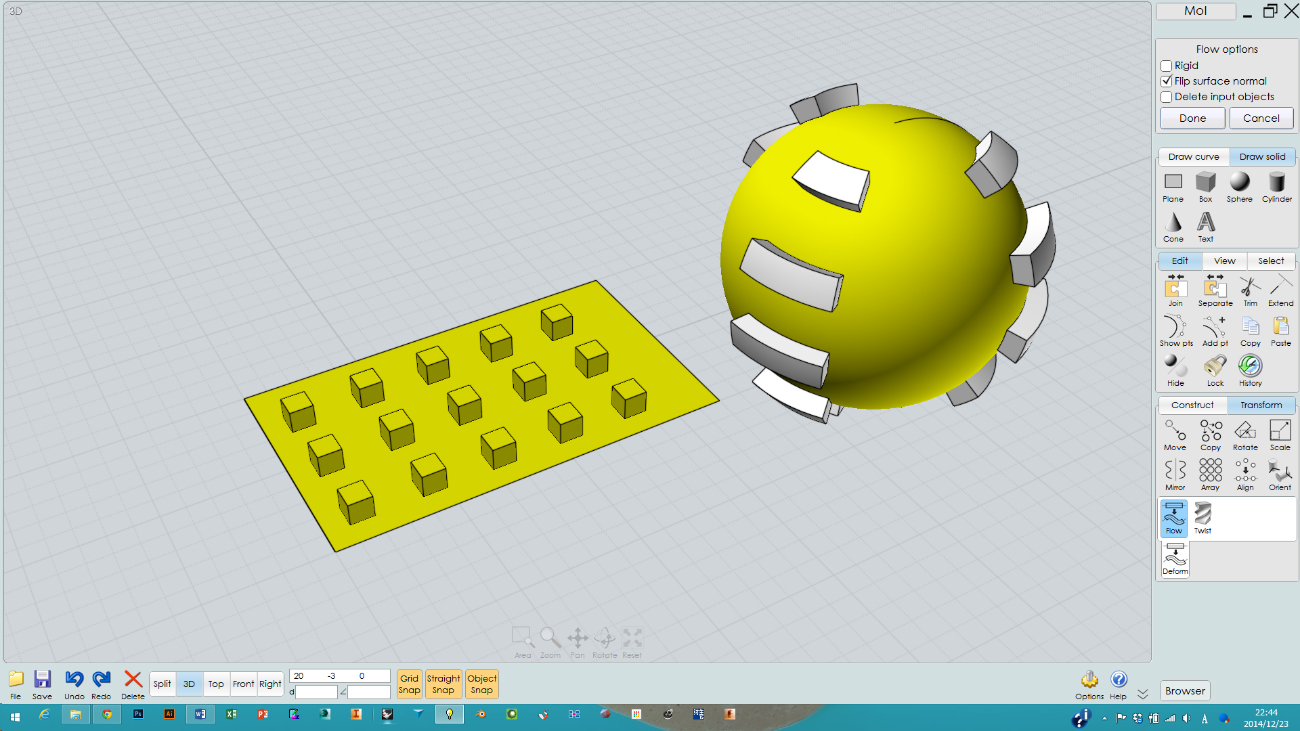Expand the double-chevron beside Help

(x=1142, y=692)
